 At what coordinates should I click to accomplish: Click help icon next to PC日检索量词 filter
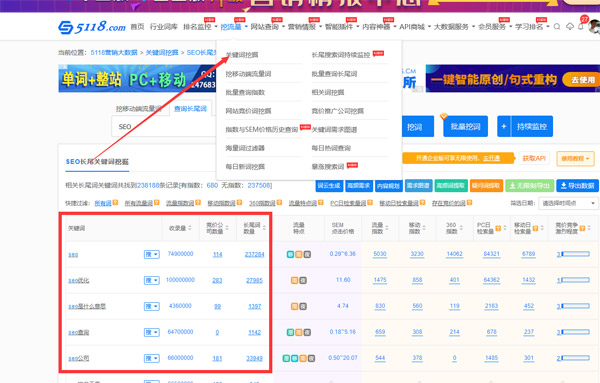tap(369, 203)
